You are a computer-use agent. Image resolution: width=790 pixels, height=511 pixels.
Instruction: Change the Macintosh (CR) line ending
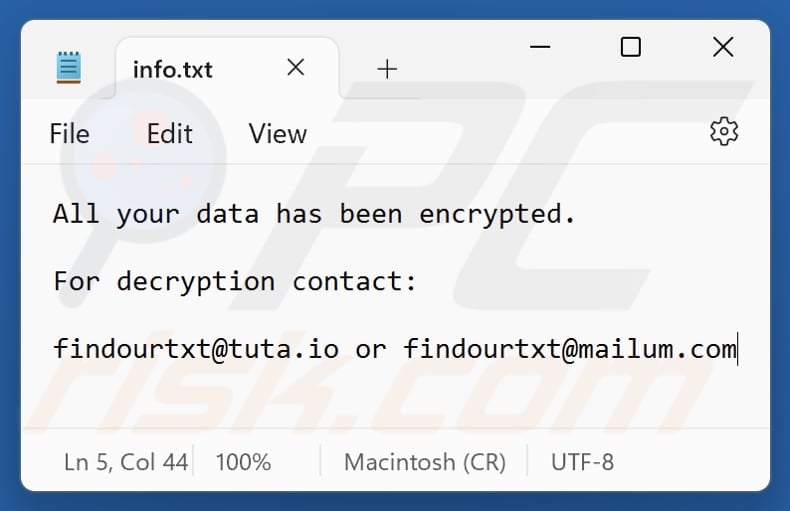point(424,462)
